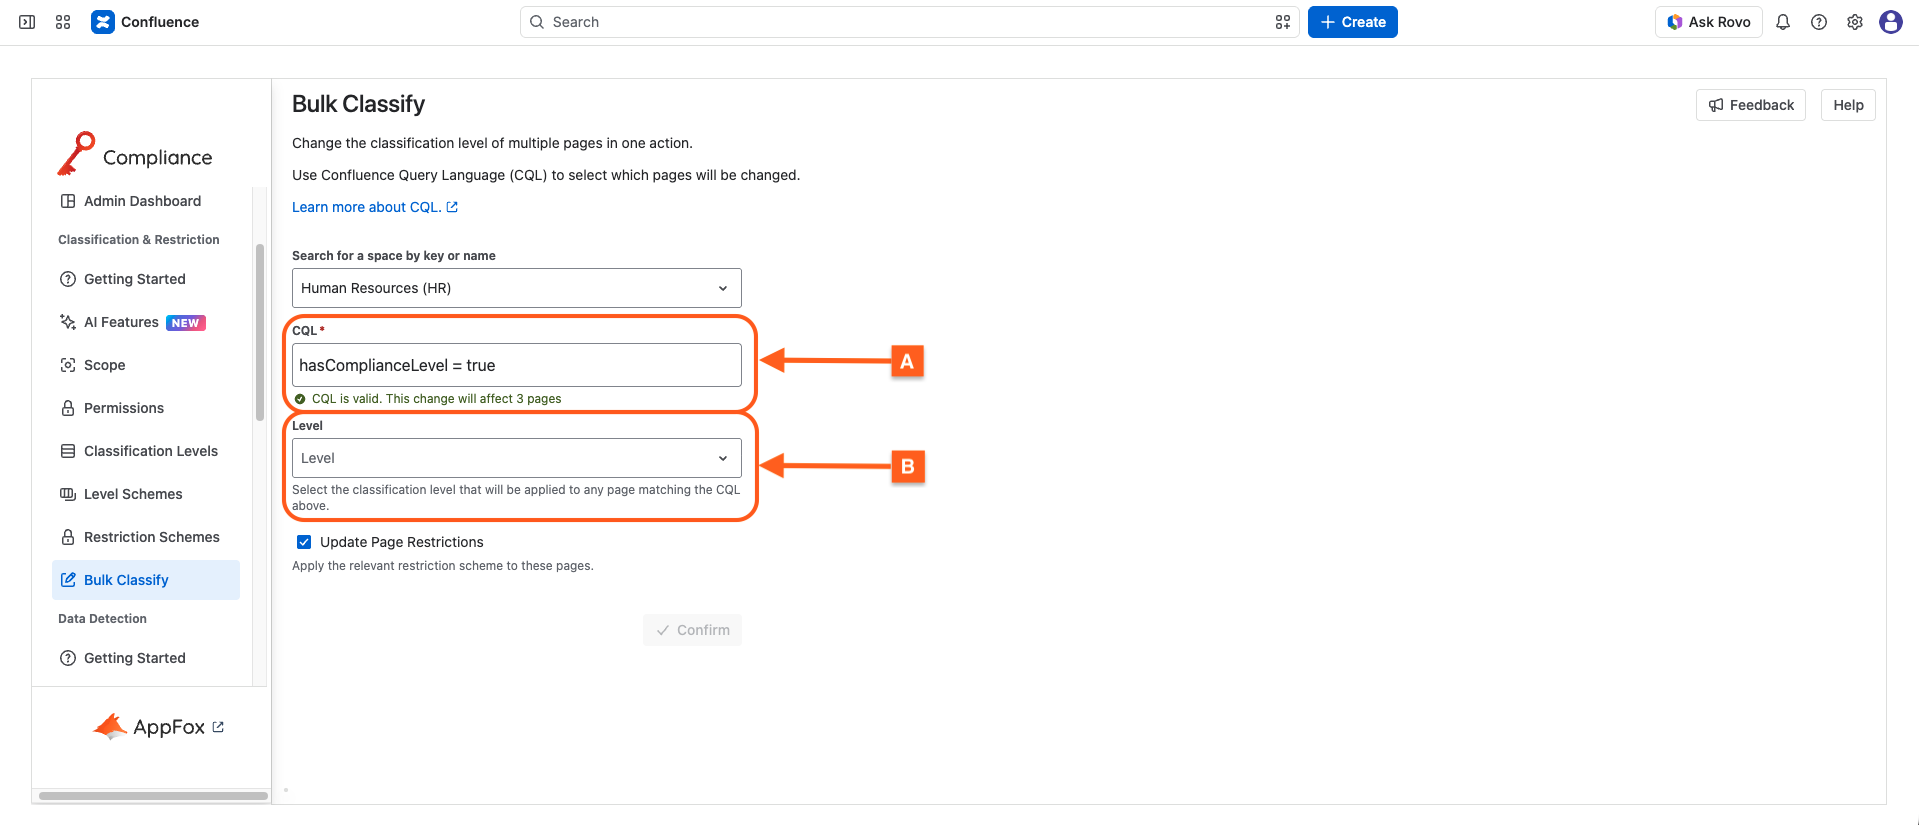This screenshot has height=825, width=1919.
Task: Click the Classification Levels list icon
Action: tap(68, 451)
